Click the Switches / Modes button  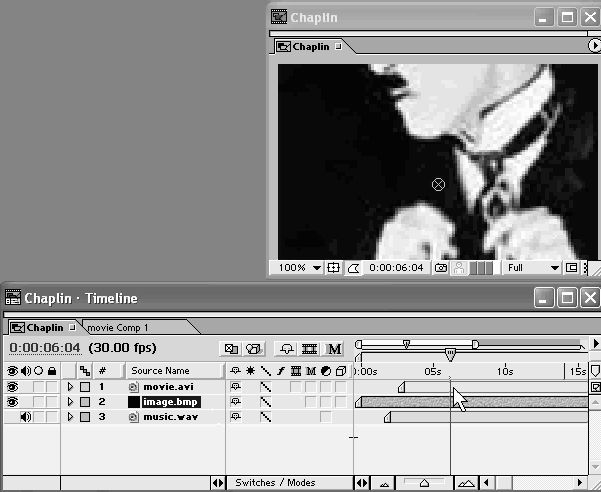[x=275, y=483]
